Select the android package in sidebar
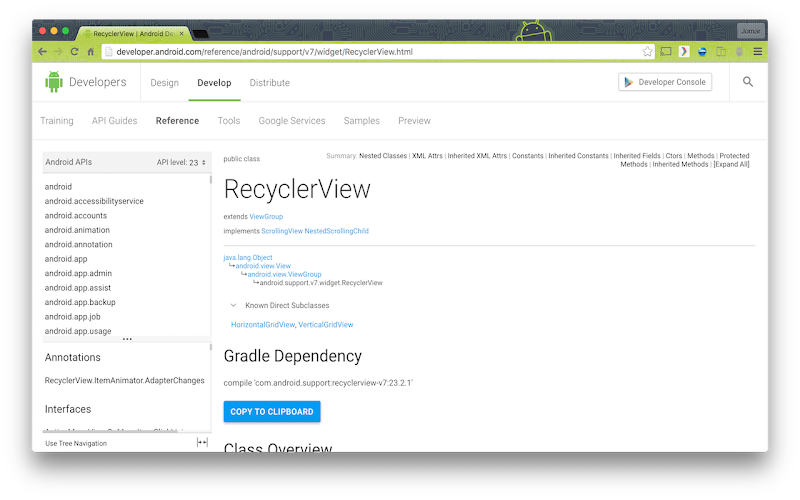 (58, 187)
